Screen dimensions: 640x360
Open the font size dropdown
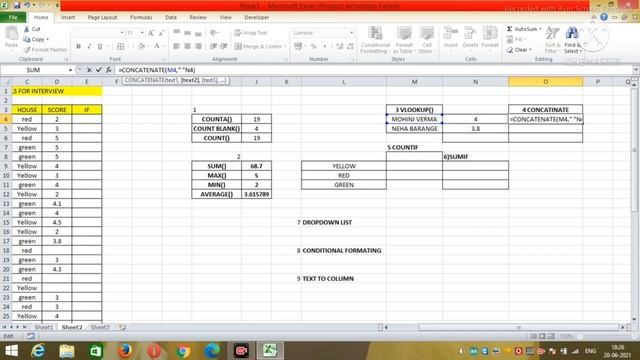142,33
